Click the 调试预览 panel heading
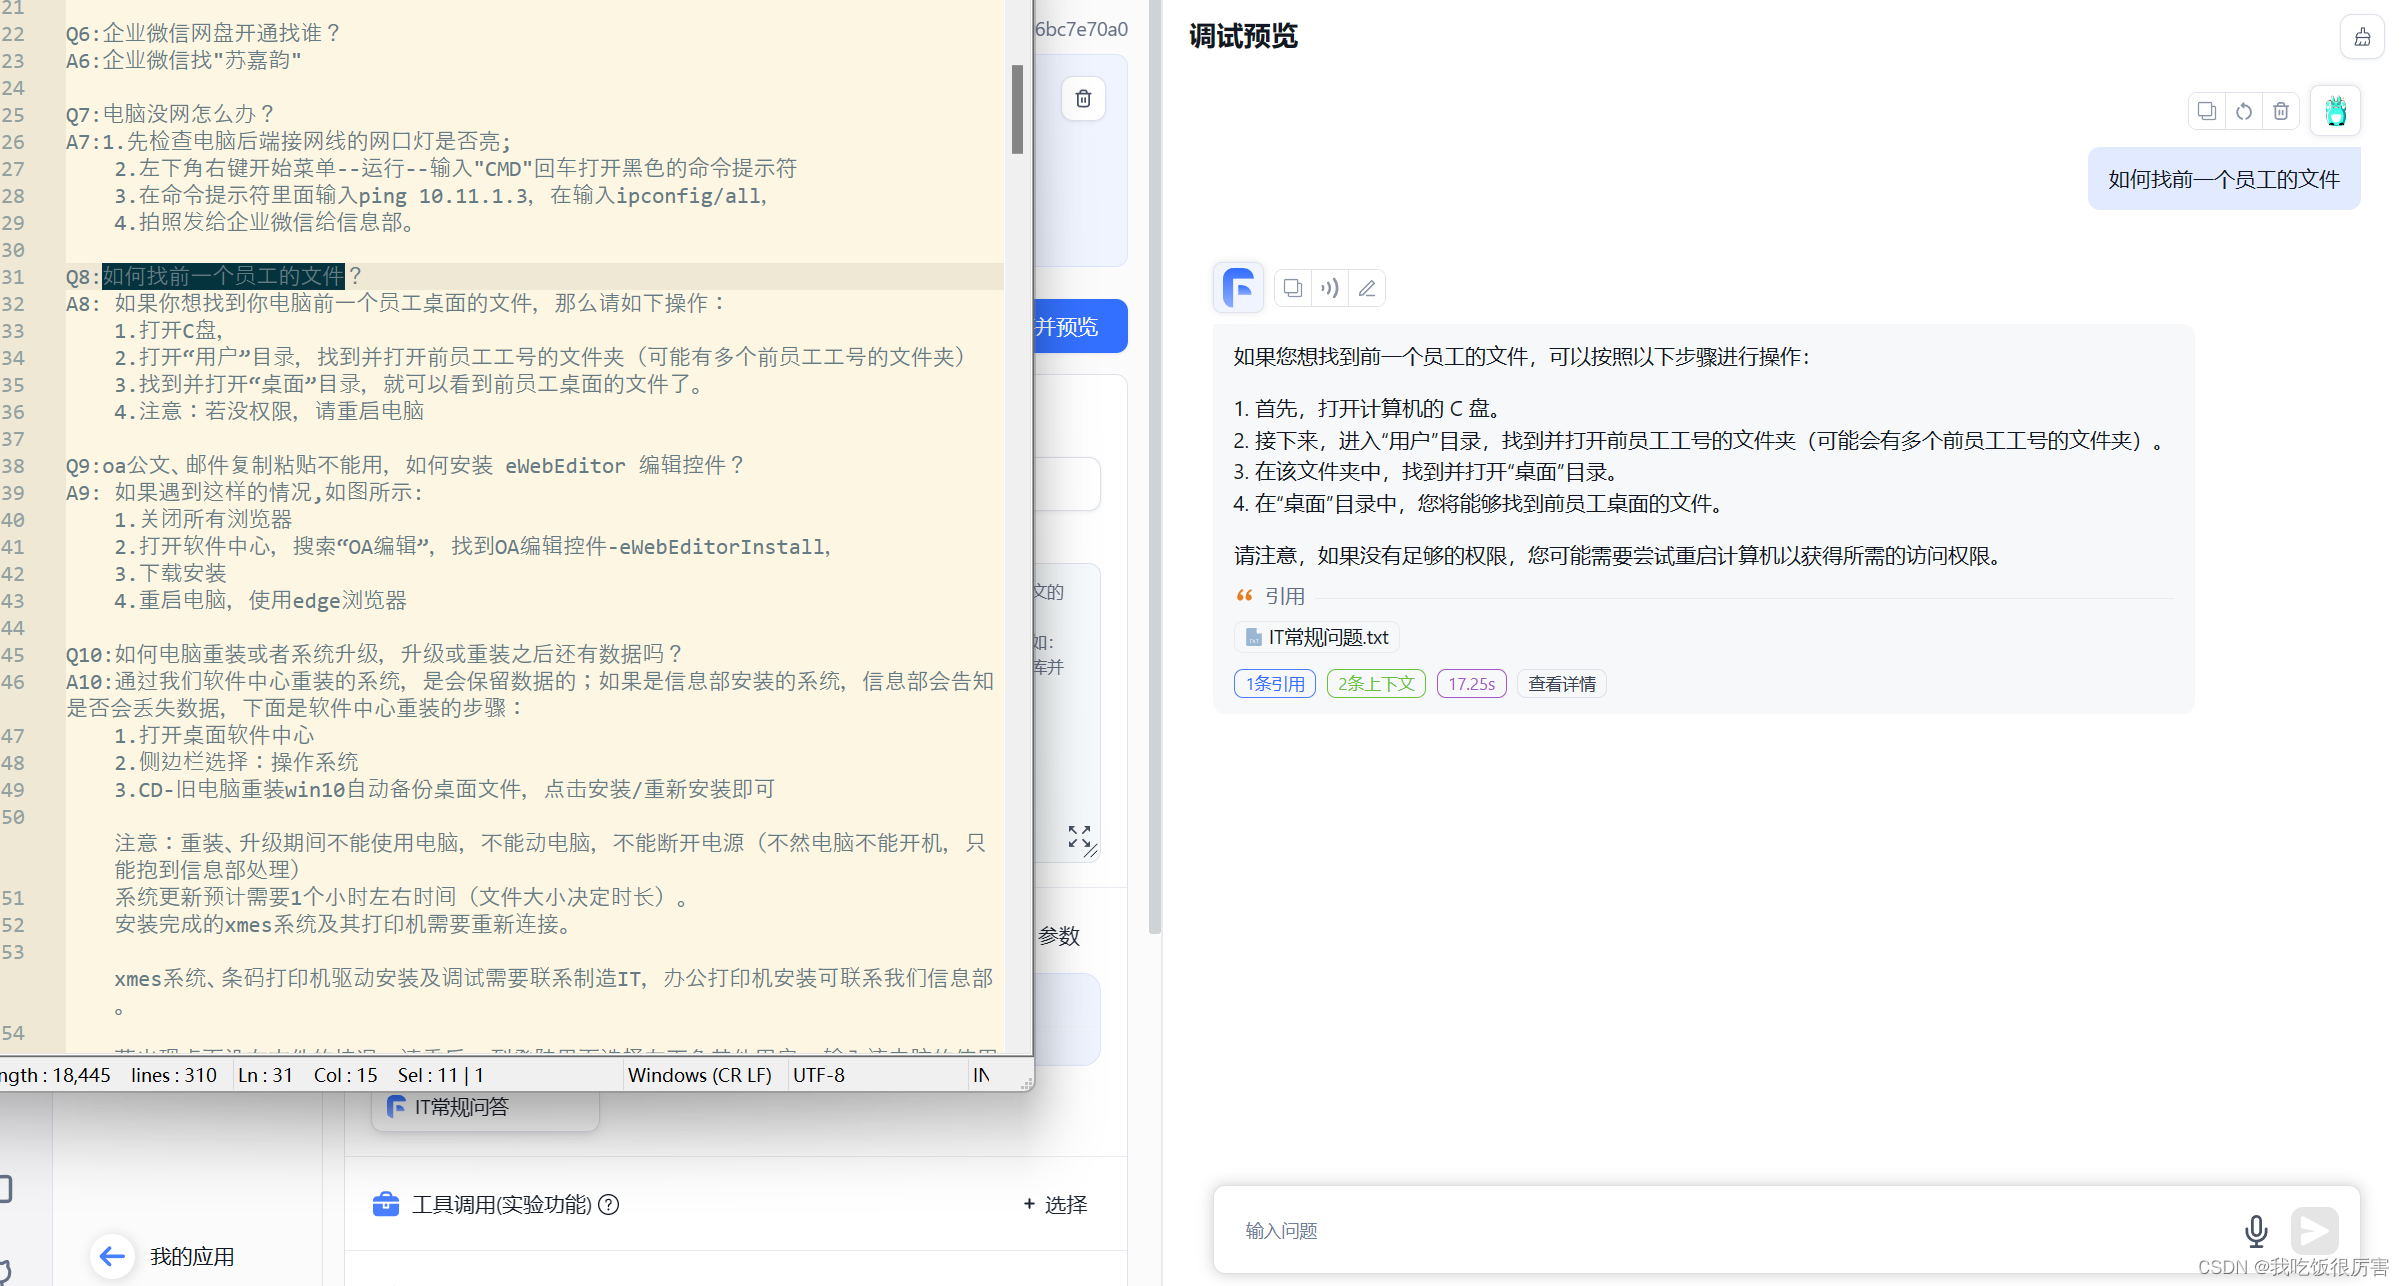This screenshot has width=2405, height=1286. [x=1243, y=36]
